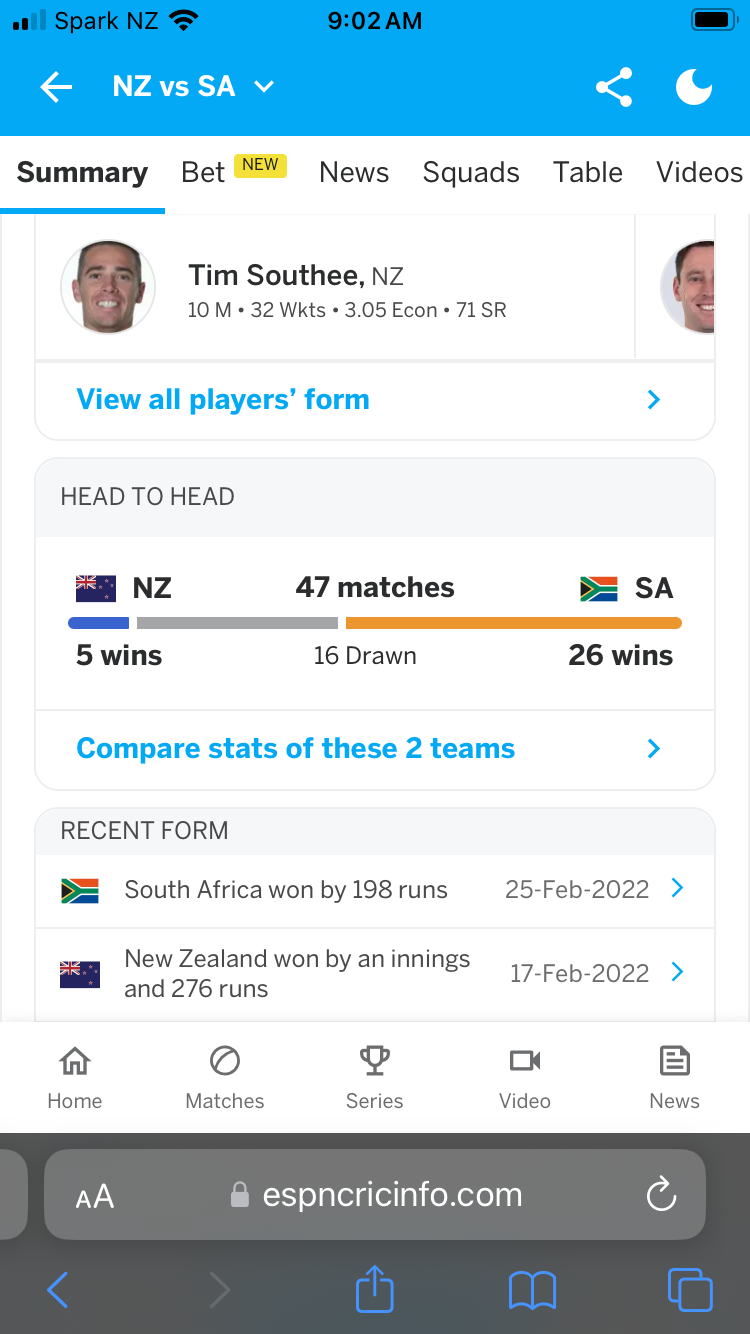Reload the page with the refresh icon
The height and width of the screenshot is (1334, 750).
pos(661,1195)
